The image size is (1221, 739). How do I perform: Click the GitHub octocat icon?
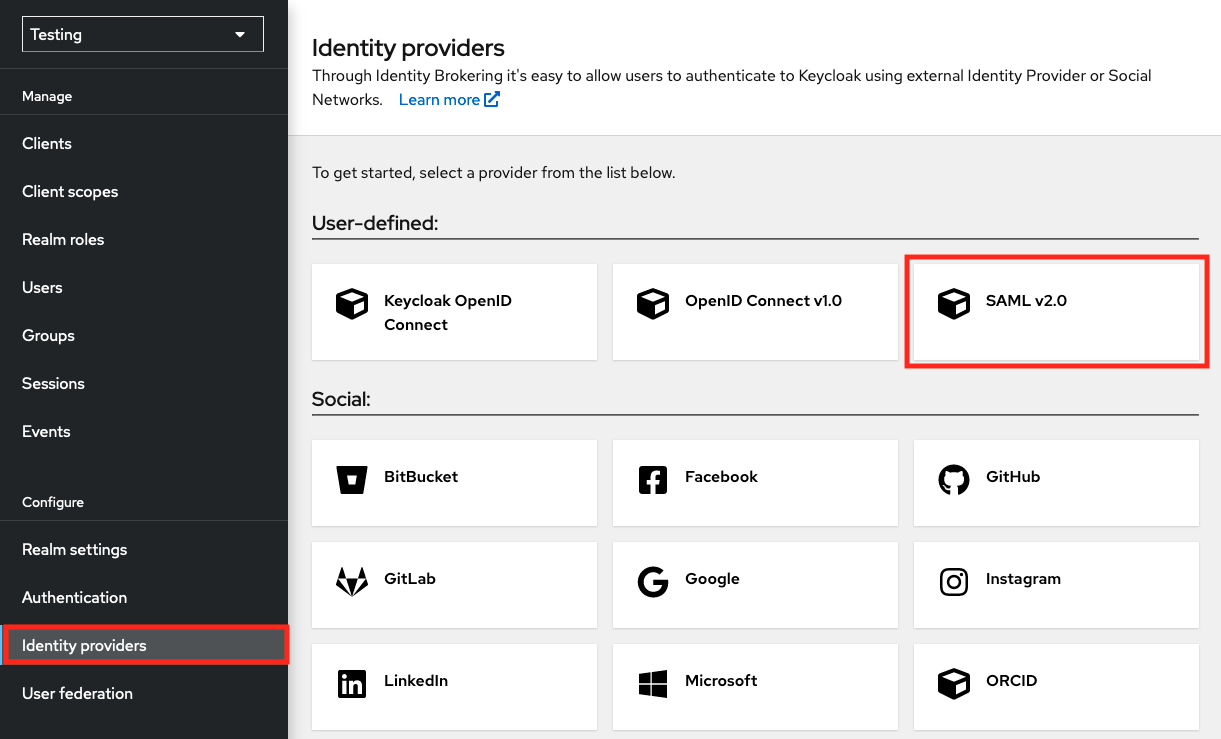953,479
